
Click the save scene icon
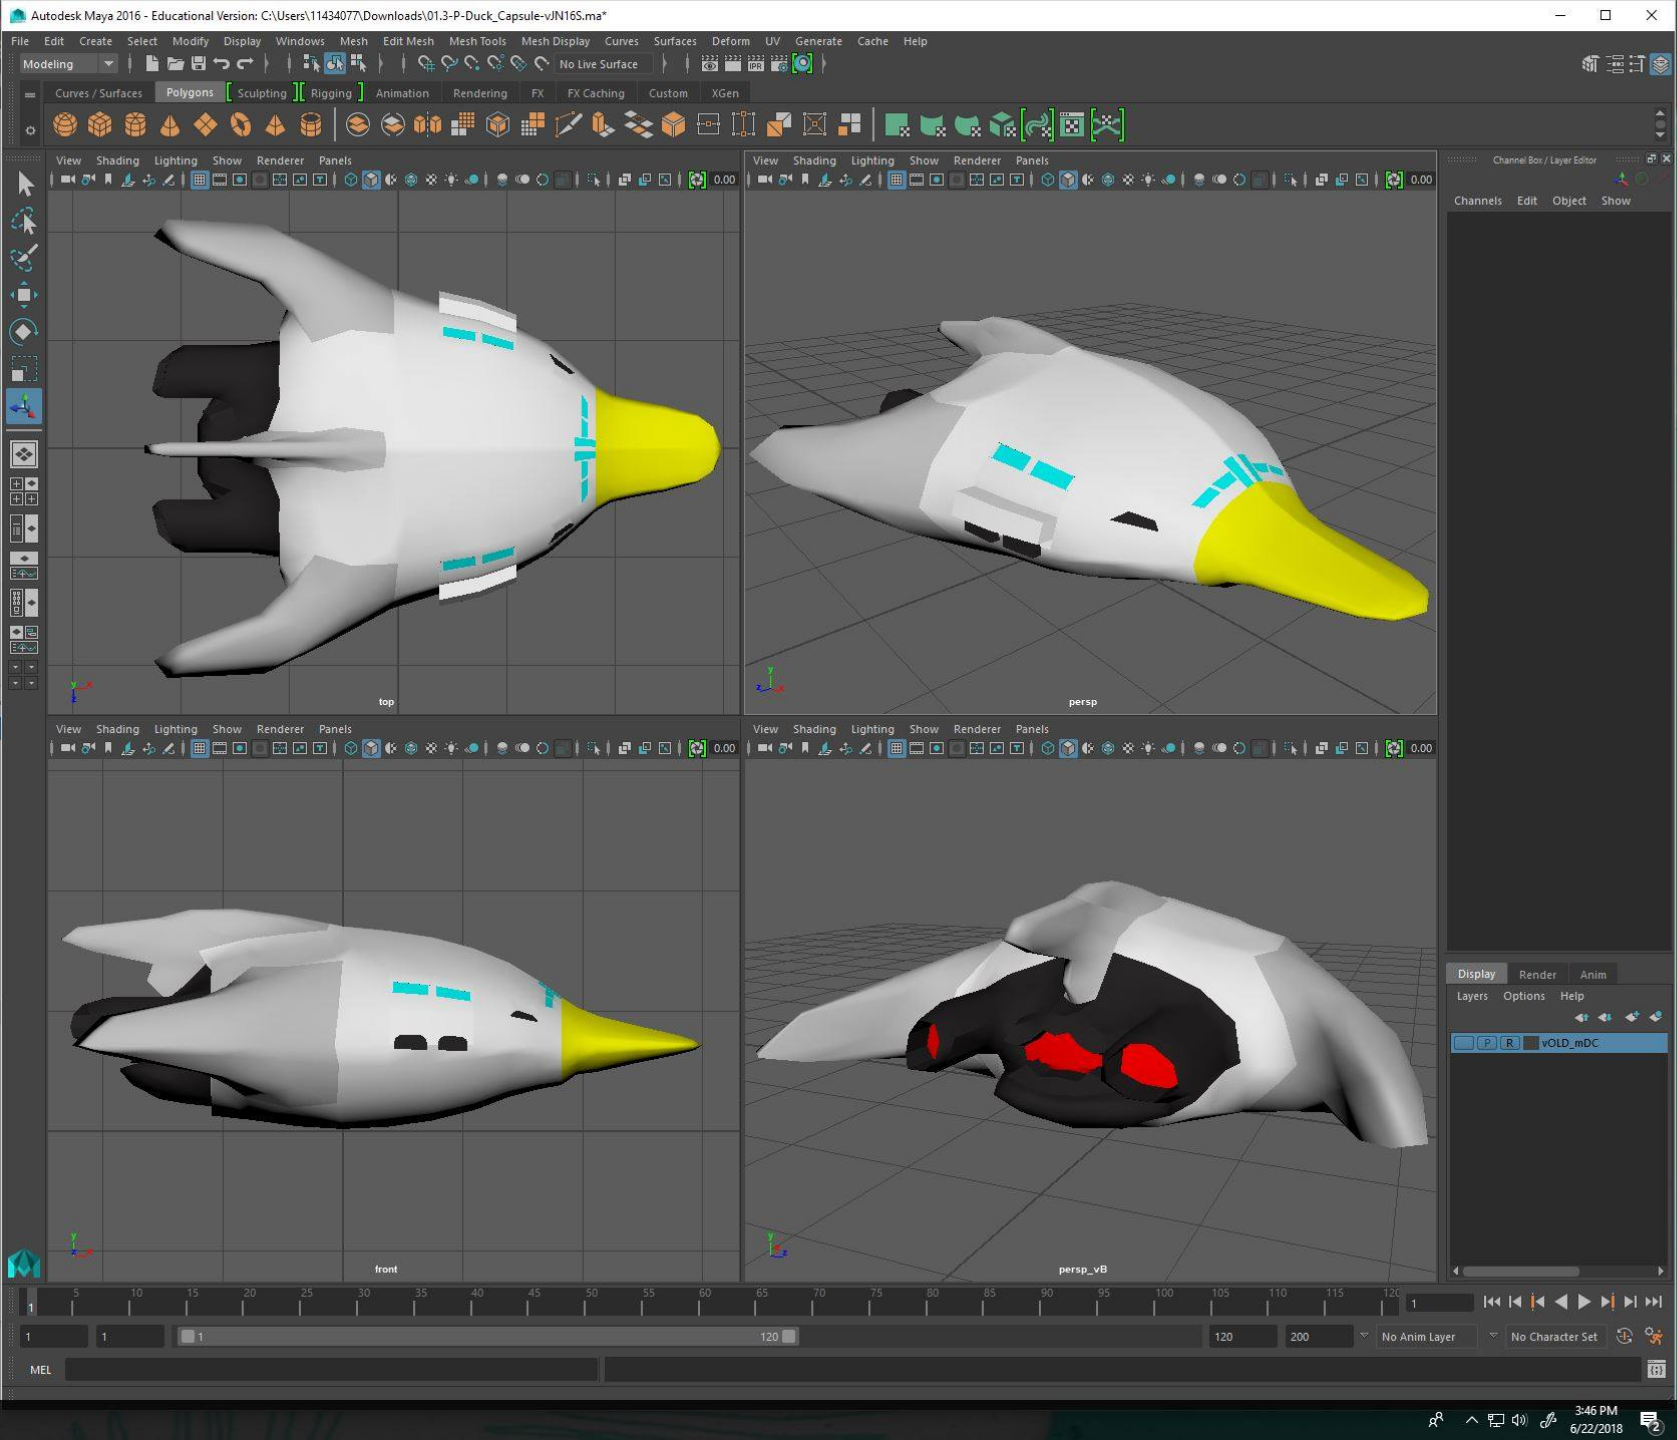(x=198, y=64)
